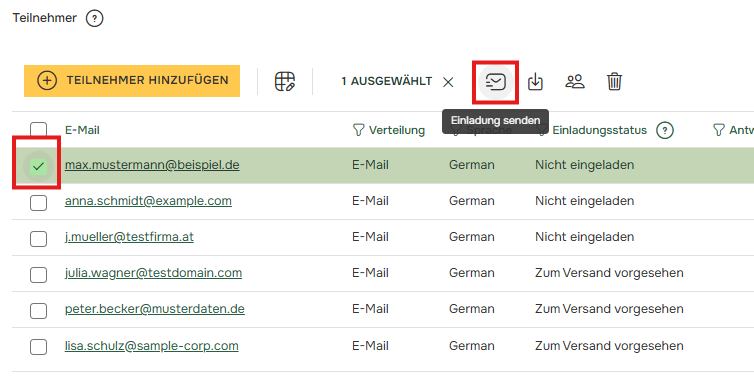Click Nicht eingeladen in anna.schmidt row

point(584,201)
